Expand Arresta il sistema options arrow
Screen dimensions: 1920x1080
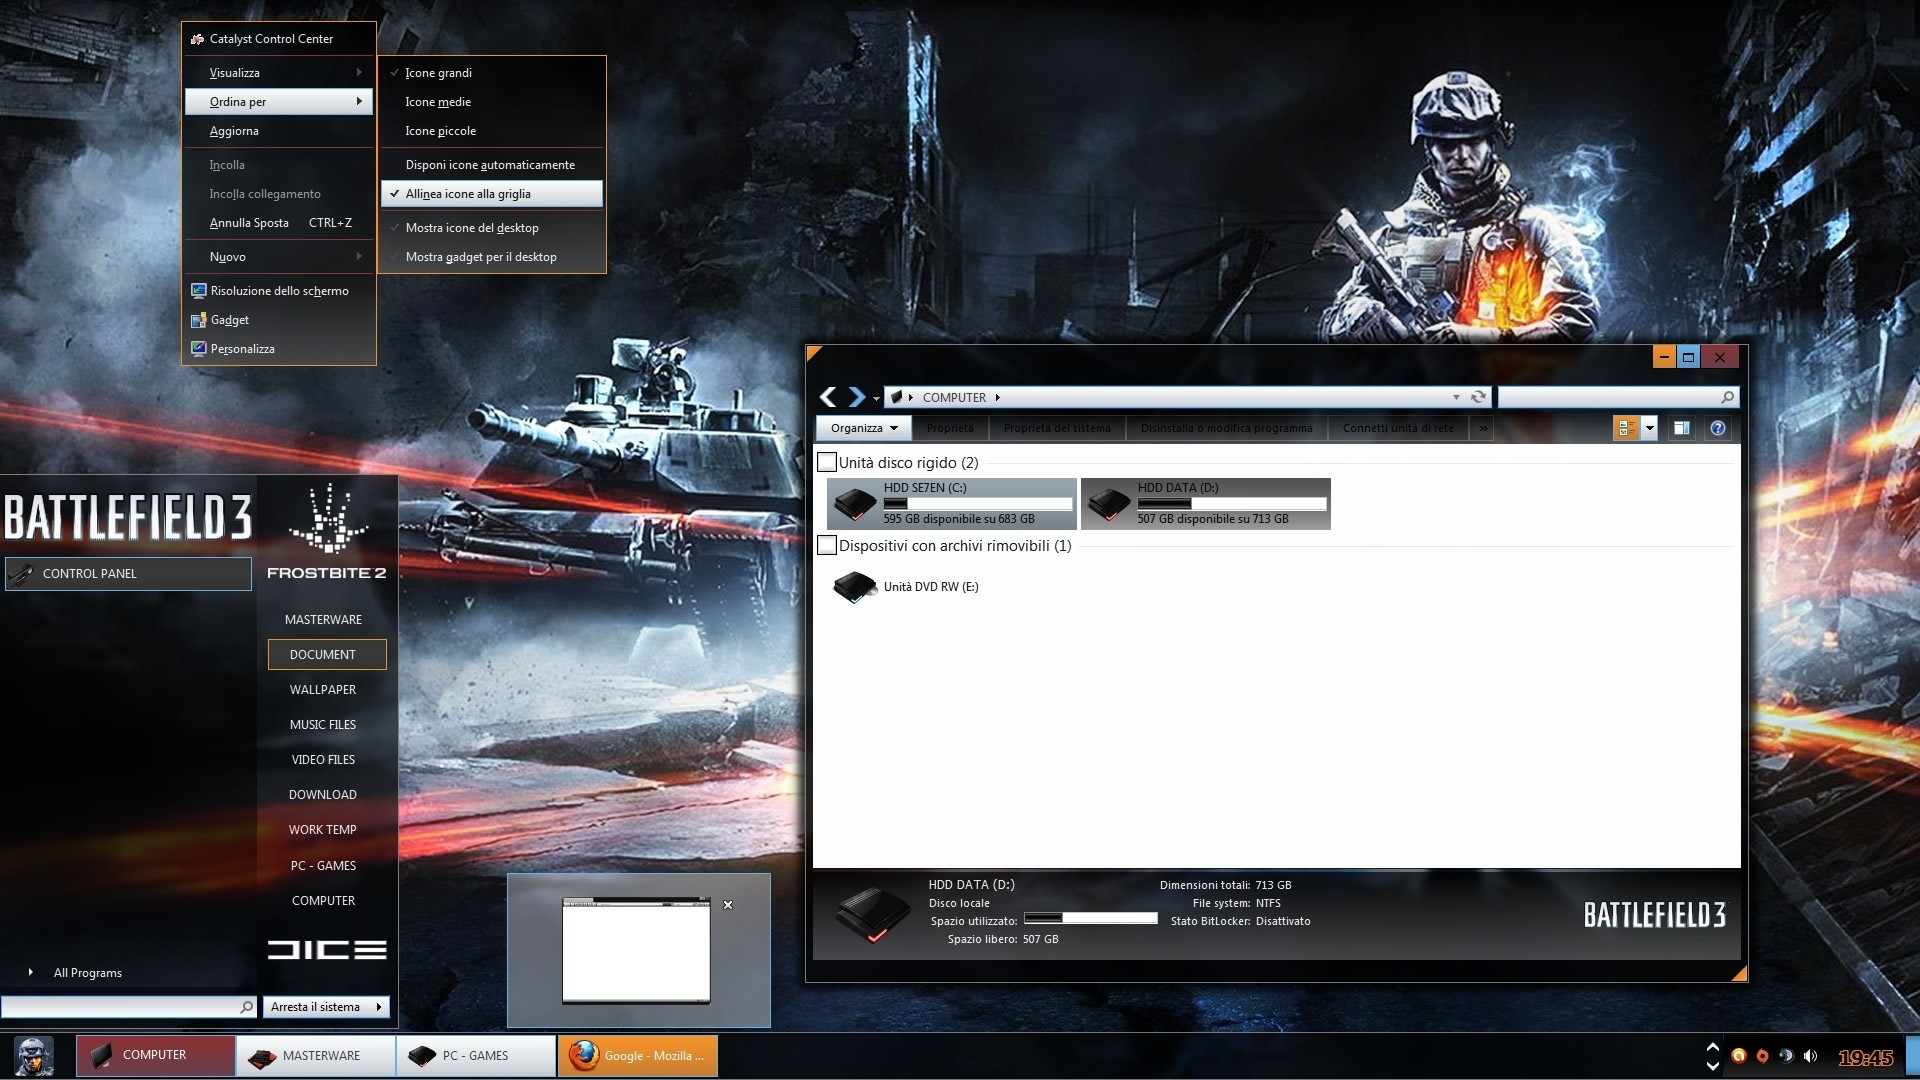click(x=379, y=1007)
